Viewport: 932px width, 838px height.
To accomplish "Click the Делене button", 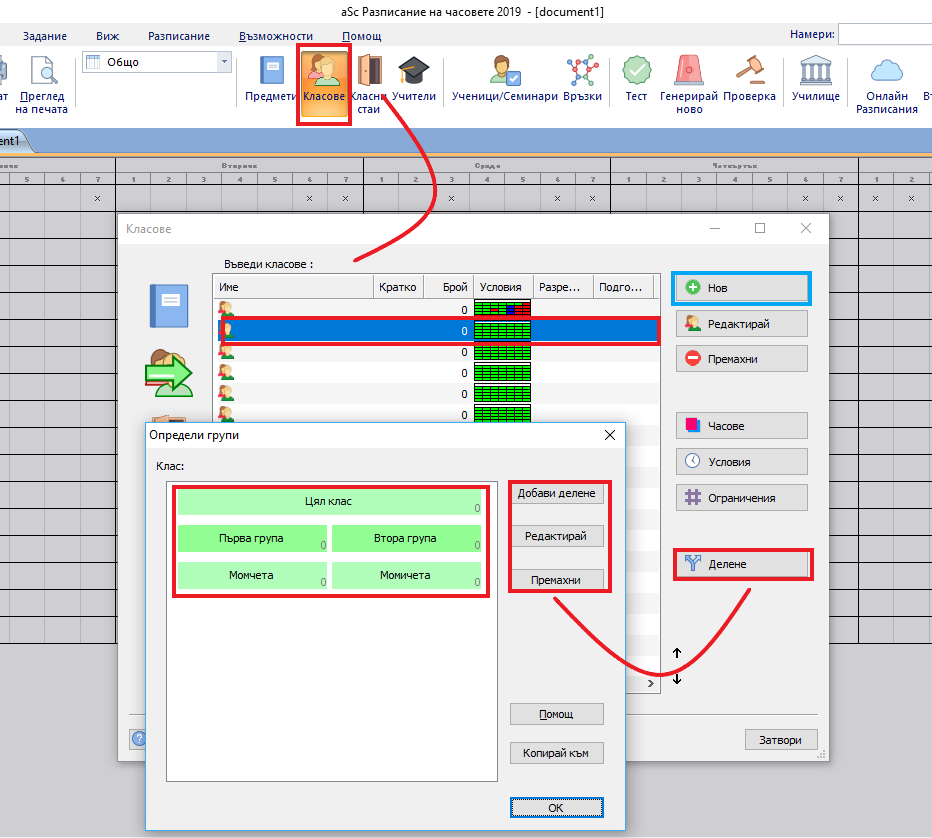I will point(741,564).
